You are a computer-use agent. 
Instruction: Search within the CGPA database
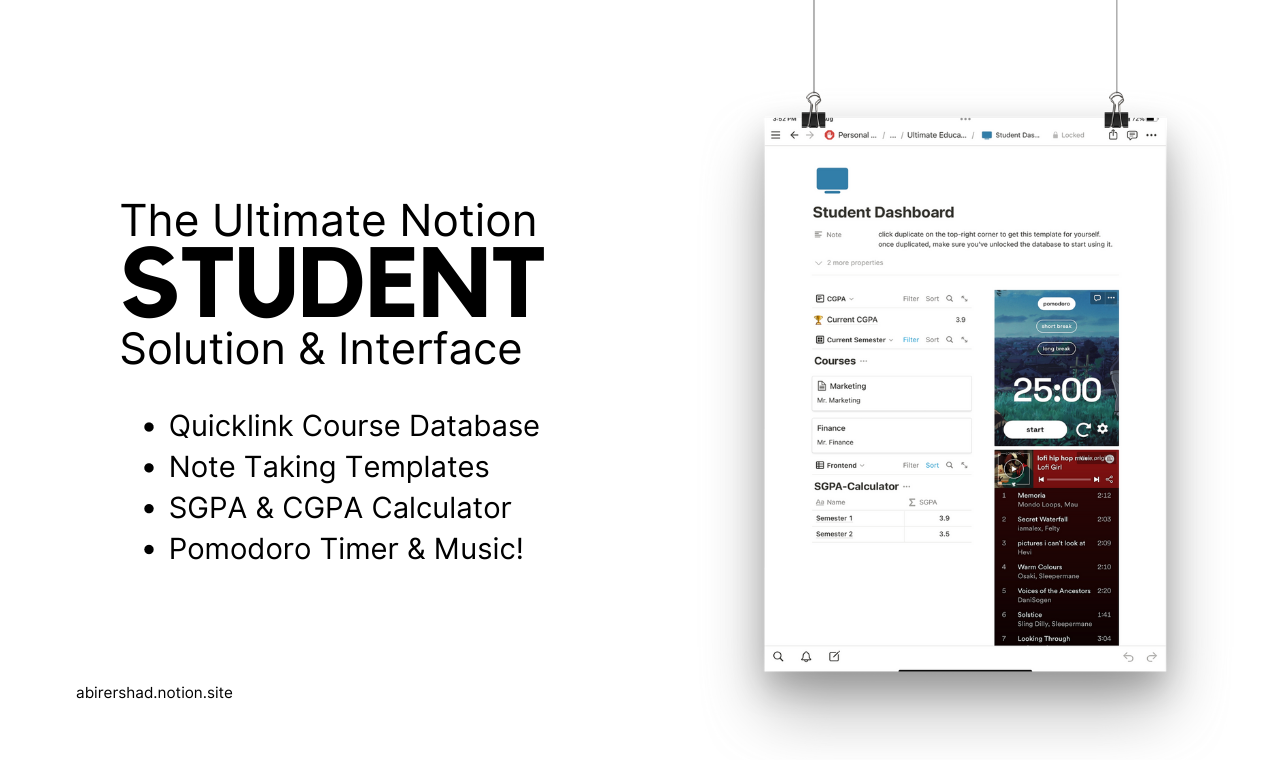click(x=950, y=299)
